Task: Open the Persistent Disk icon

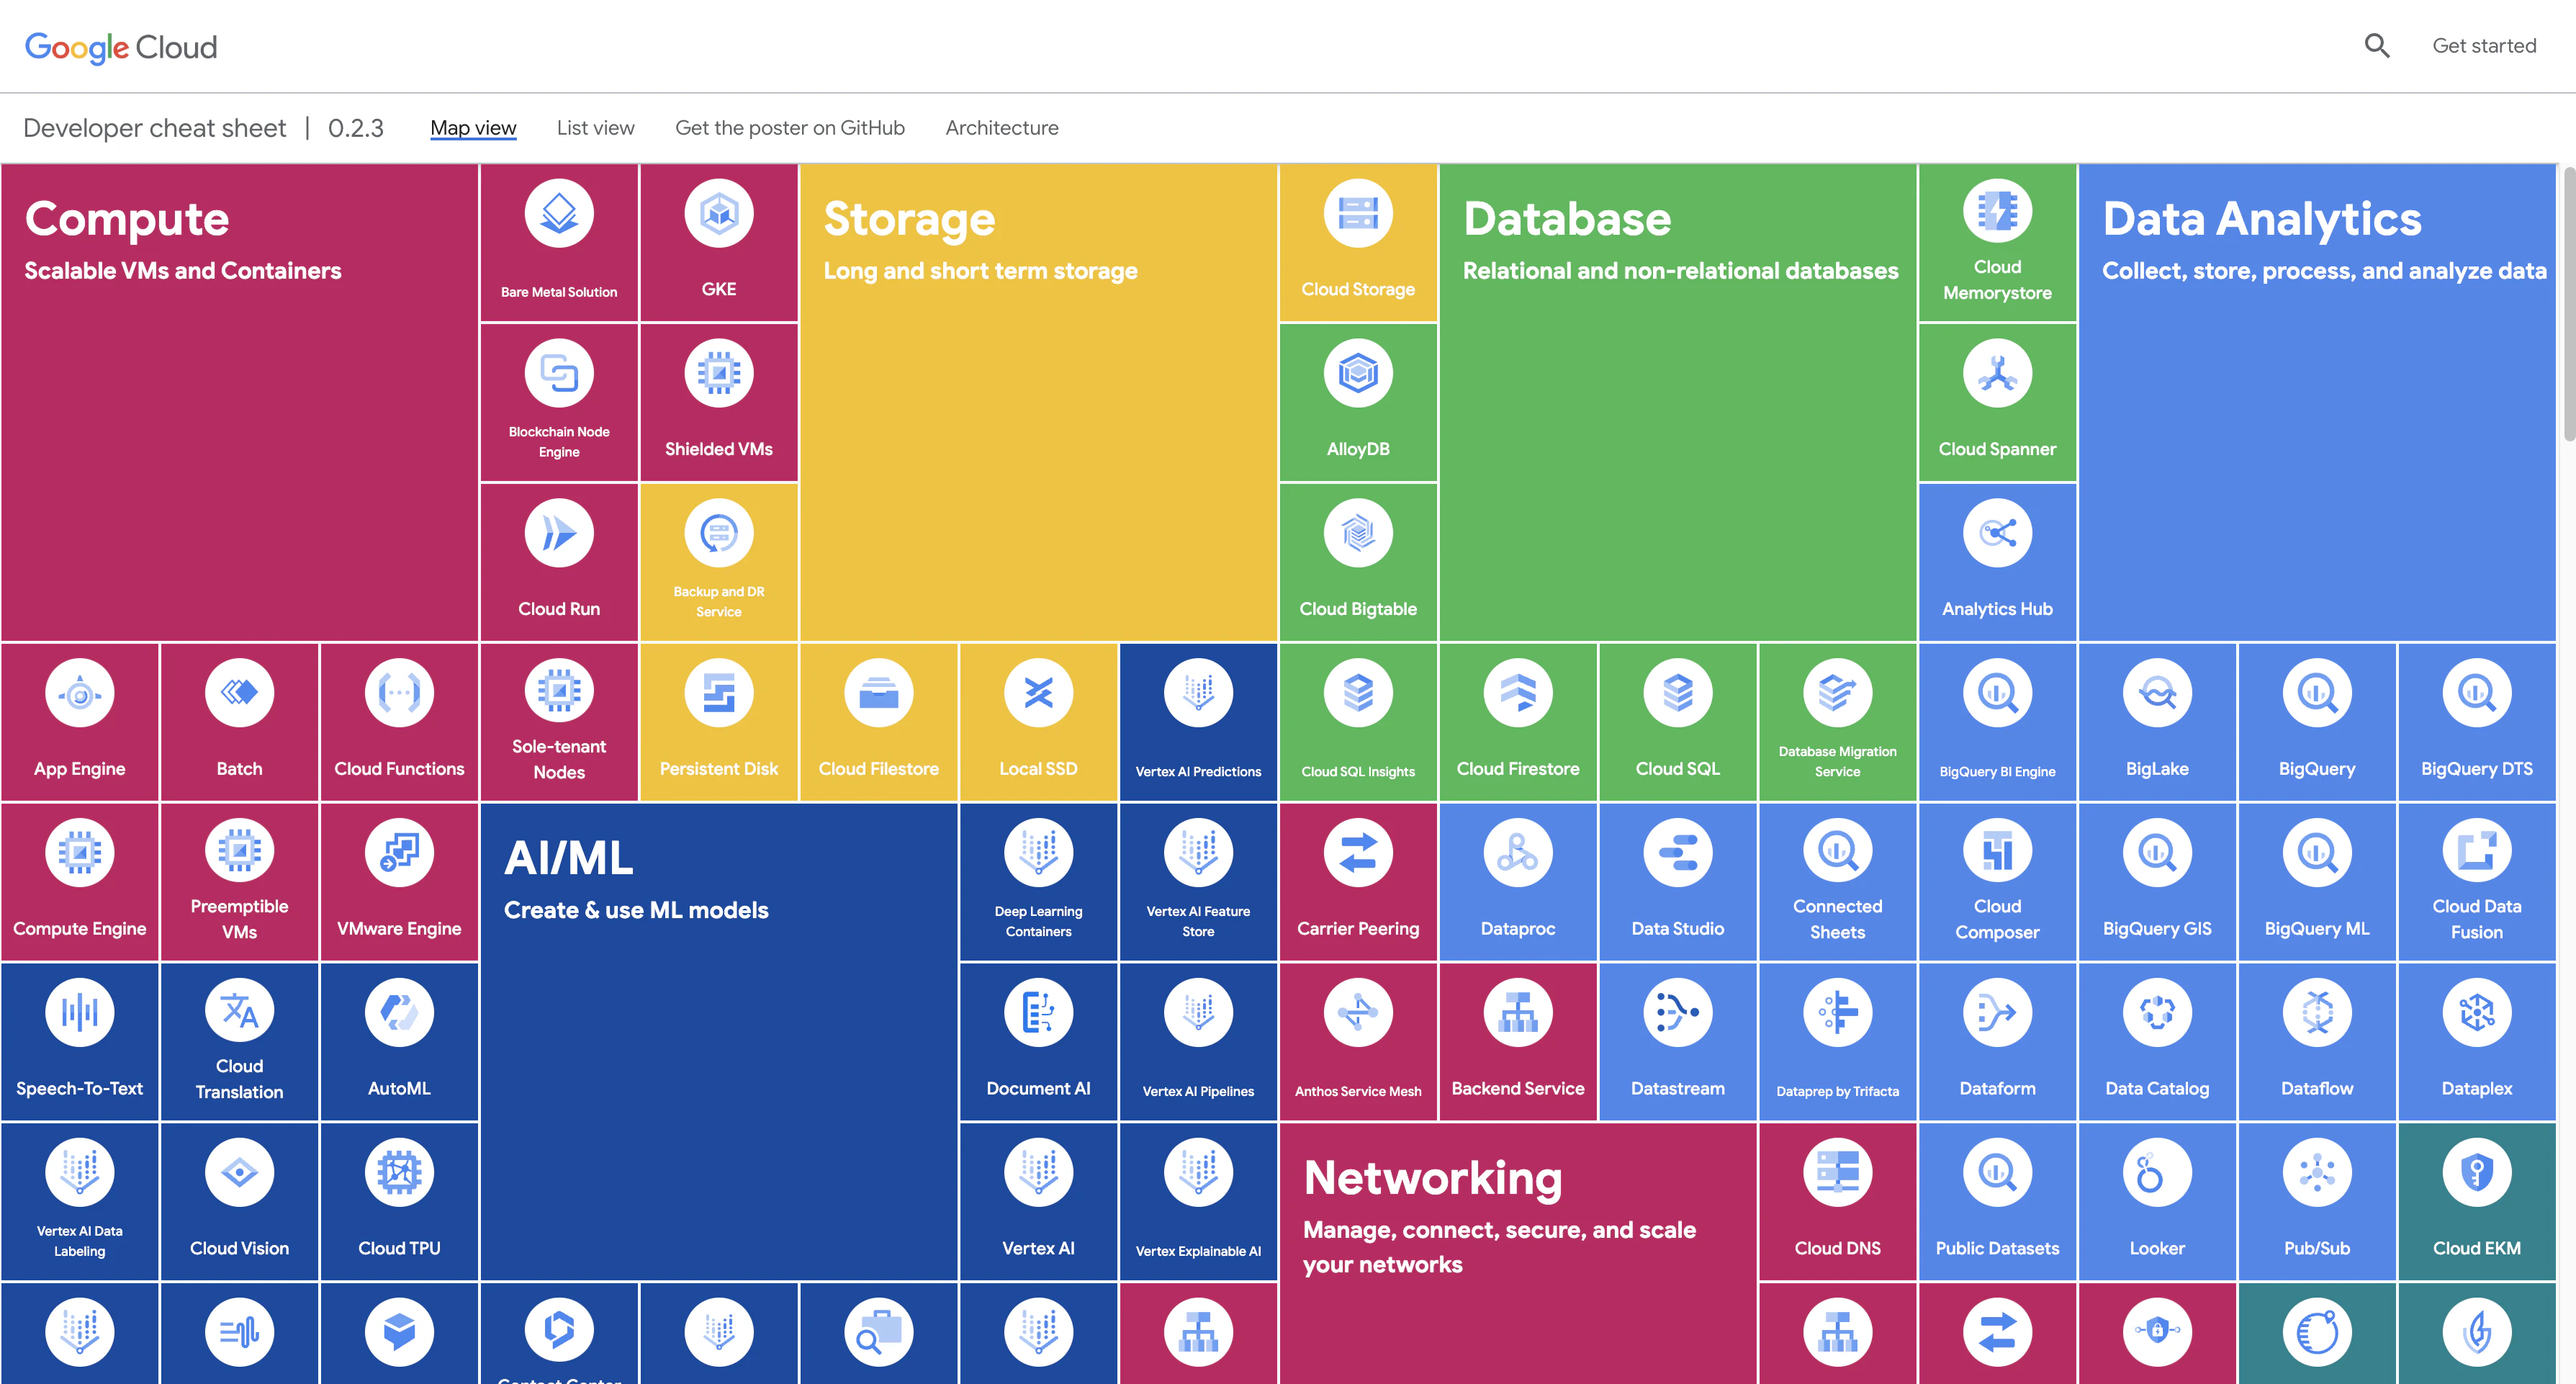Action: (x=719, y=693)
